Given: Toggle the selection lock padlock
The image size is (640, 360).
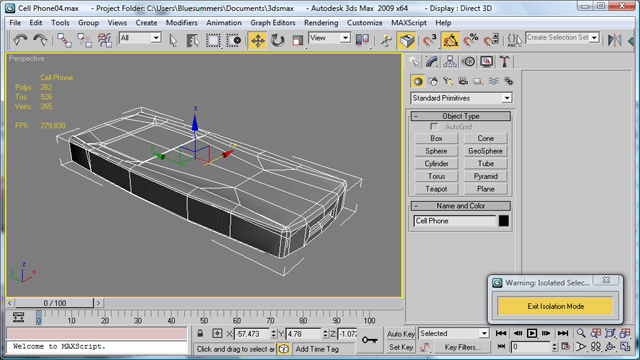Looking at the screenshot, I should (200, 333).
